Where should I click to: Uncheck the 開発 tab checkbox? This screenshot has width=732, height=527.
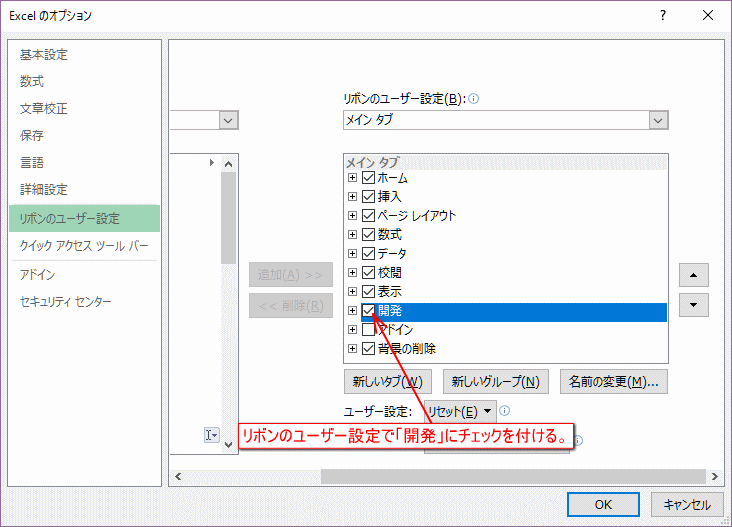tap(368, 310)
